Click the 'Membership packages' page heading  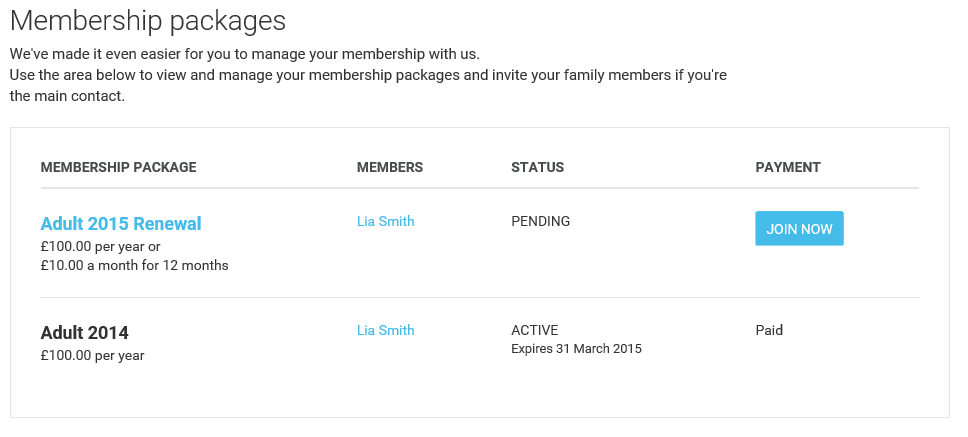[x=148, y=20]
